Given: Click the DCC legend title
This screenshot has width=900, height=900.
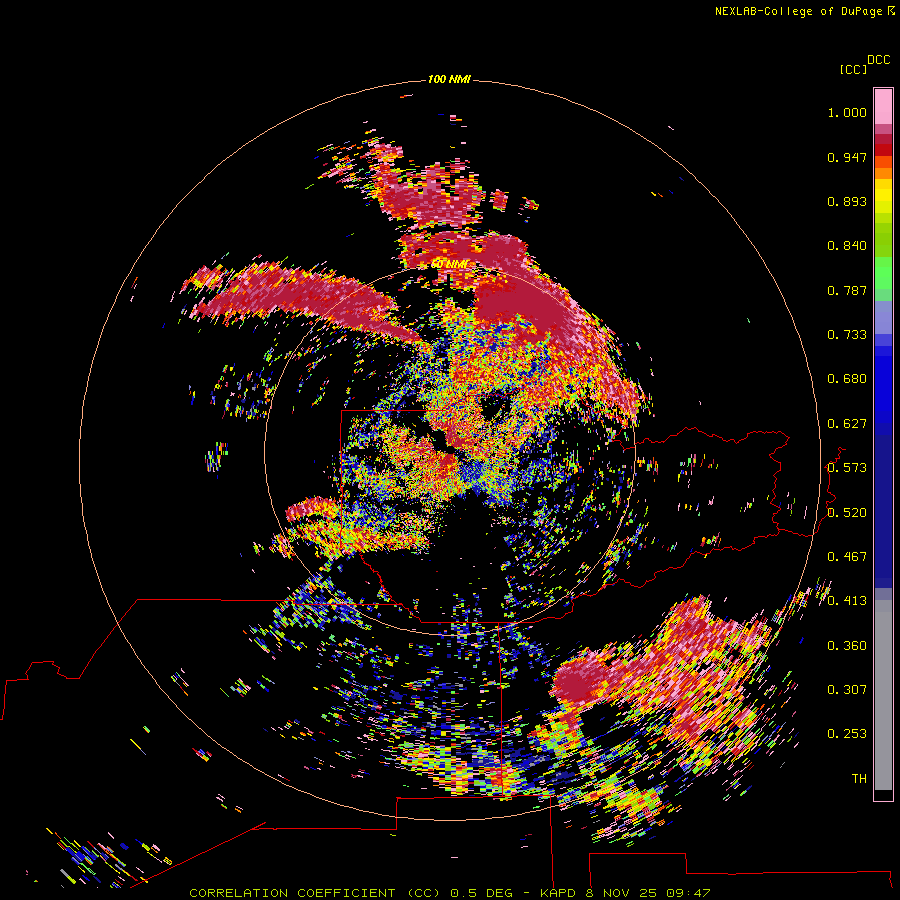Looking at the screenshot, I should coord(878,60).
